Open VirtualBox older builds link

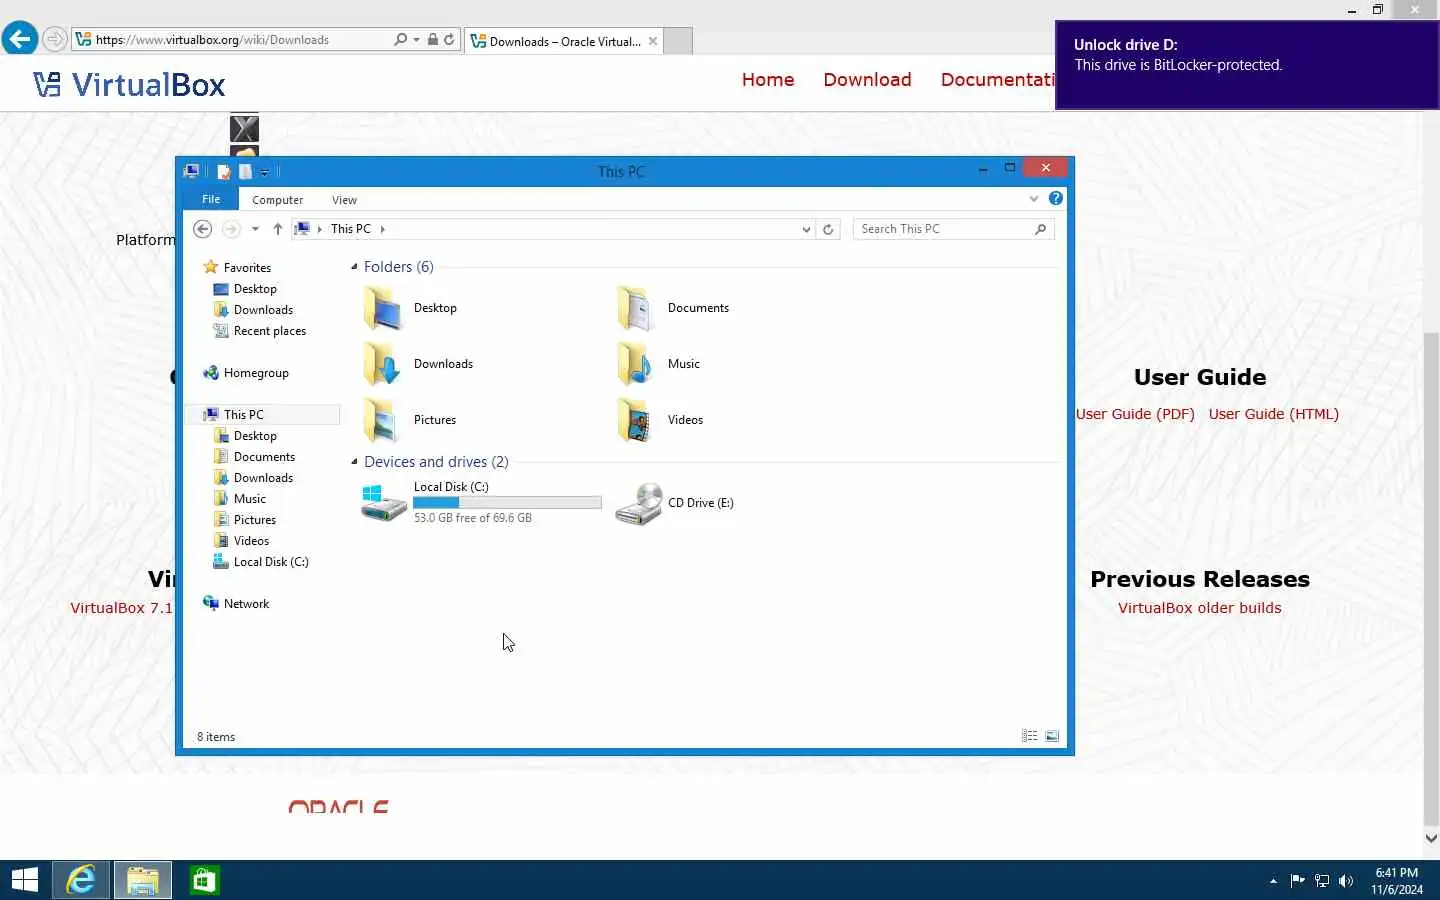pyautogui.click(x=1199, y=608)
